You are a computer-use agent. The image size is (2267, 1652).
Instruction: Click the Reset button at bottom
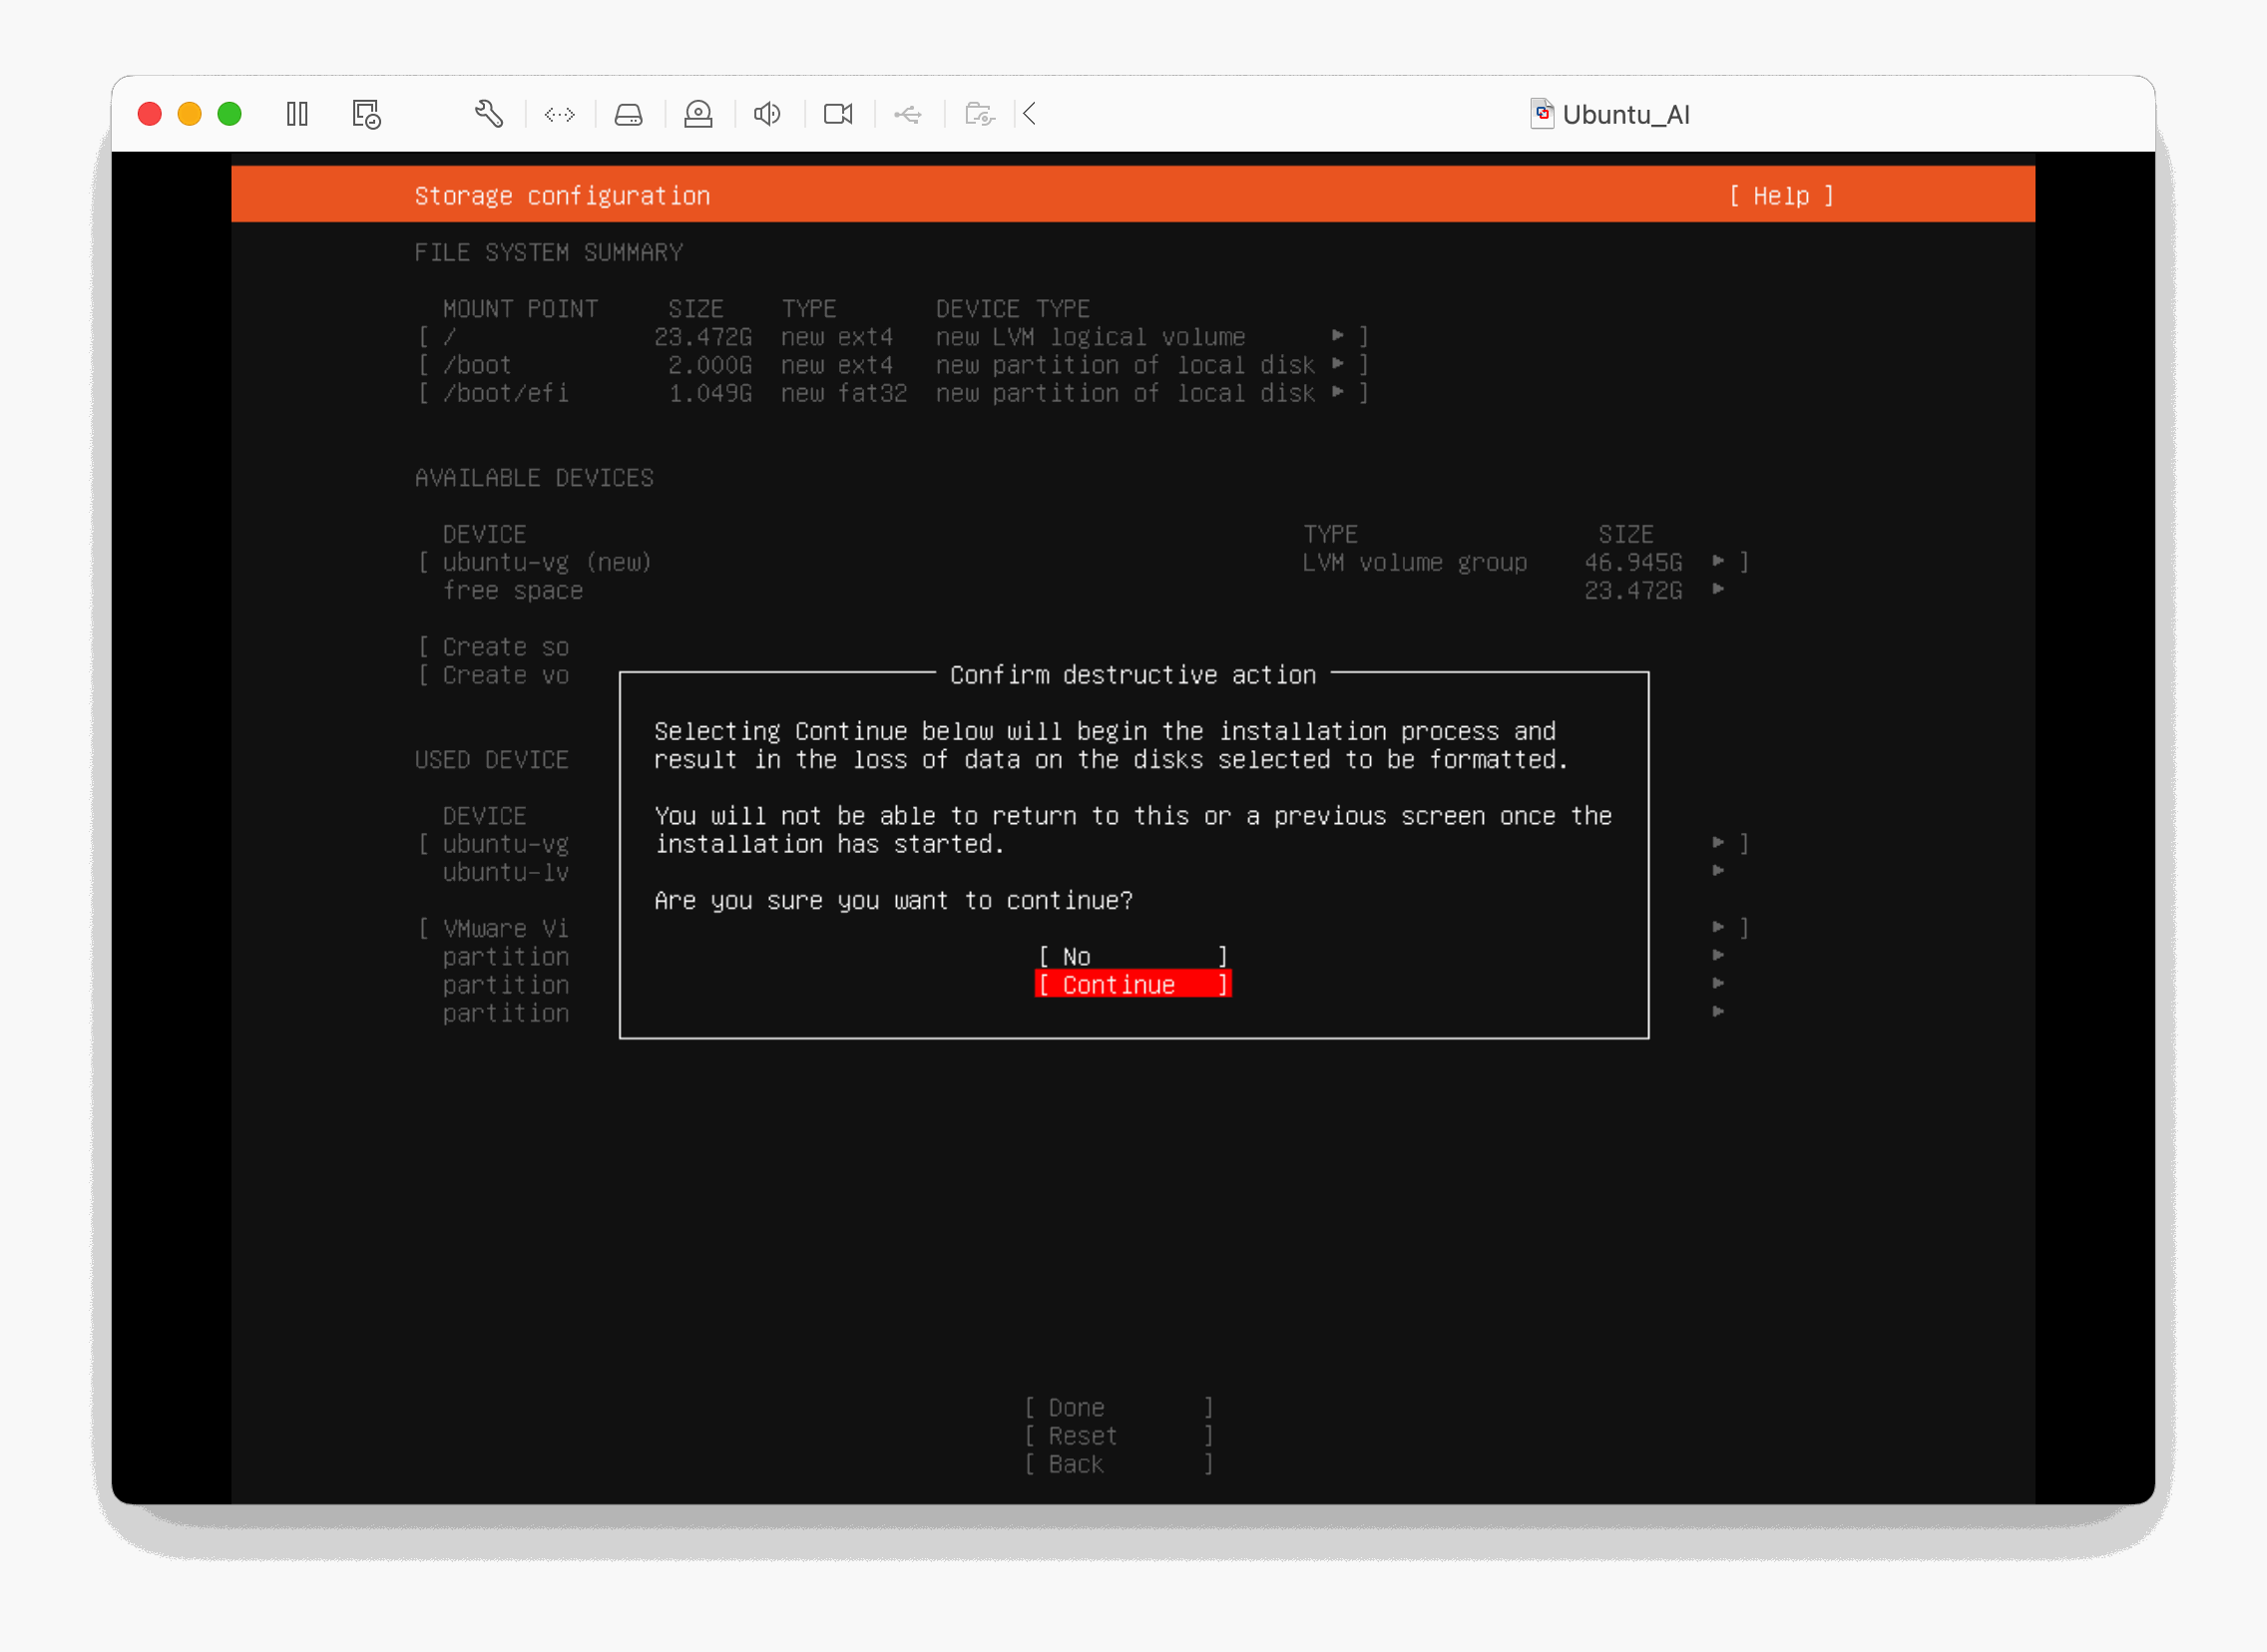pos(1118,1435)
